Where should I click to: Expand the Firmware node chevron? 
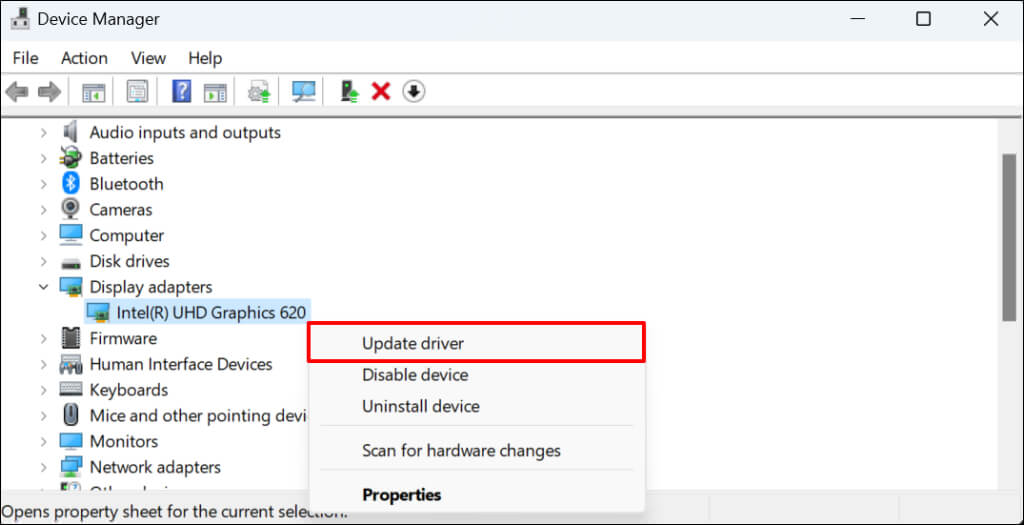coord(44,338)
